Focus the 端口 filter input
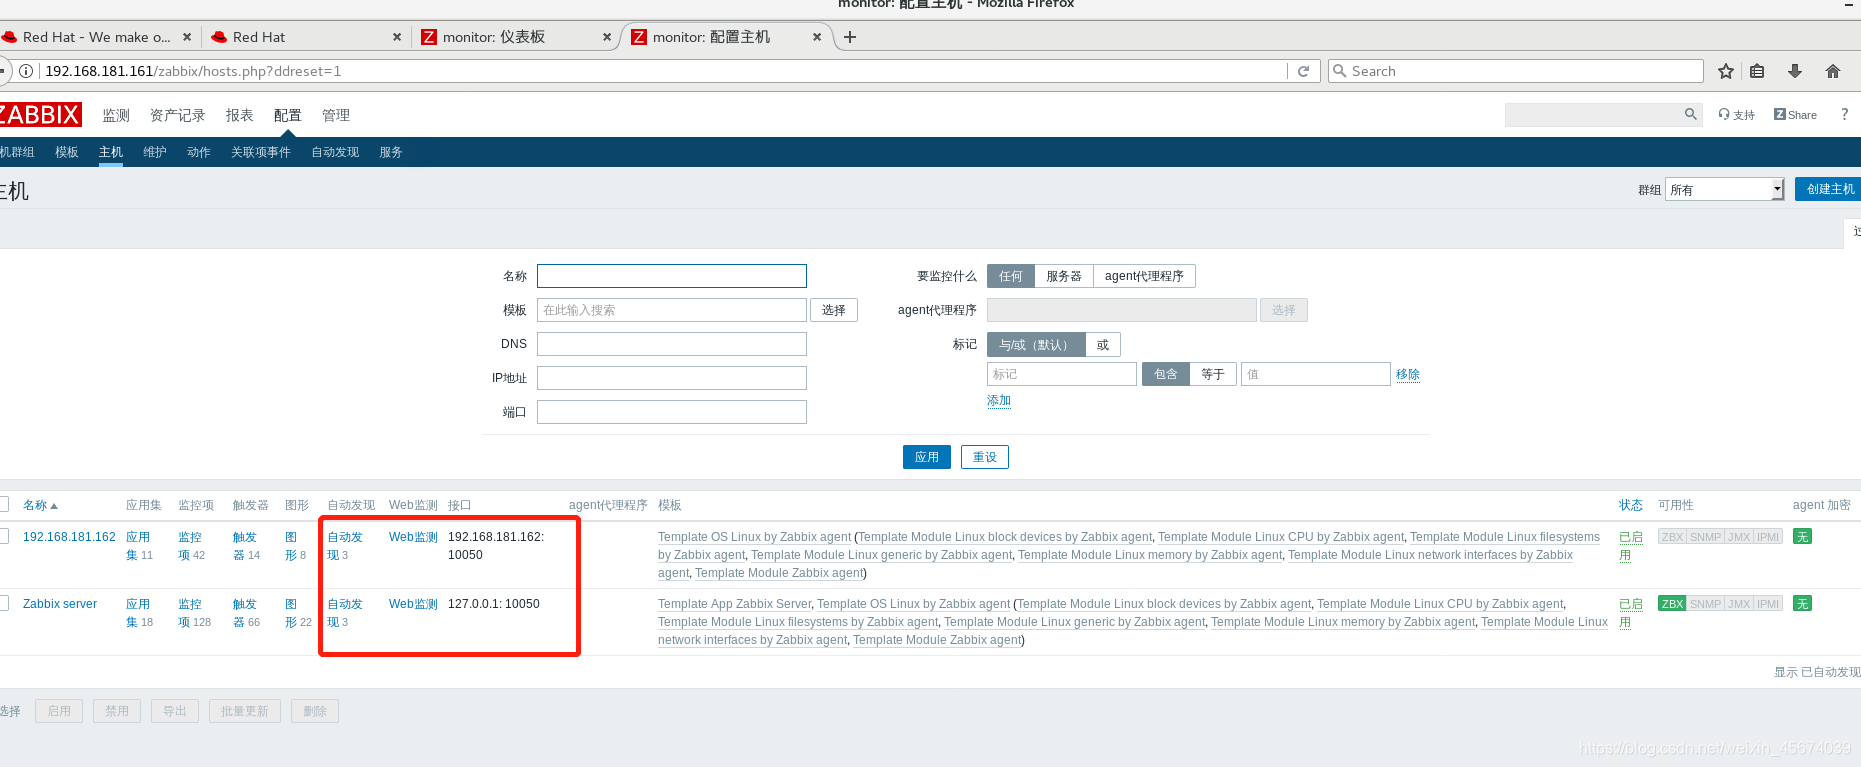The height and width of the screenshot is (767, 1861). (672, 412)
